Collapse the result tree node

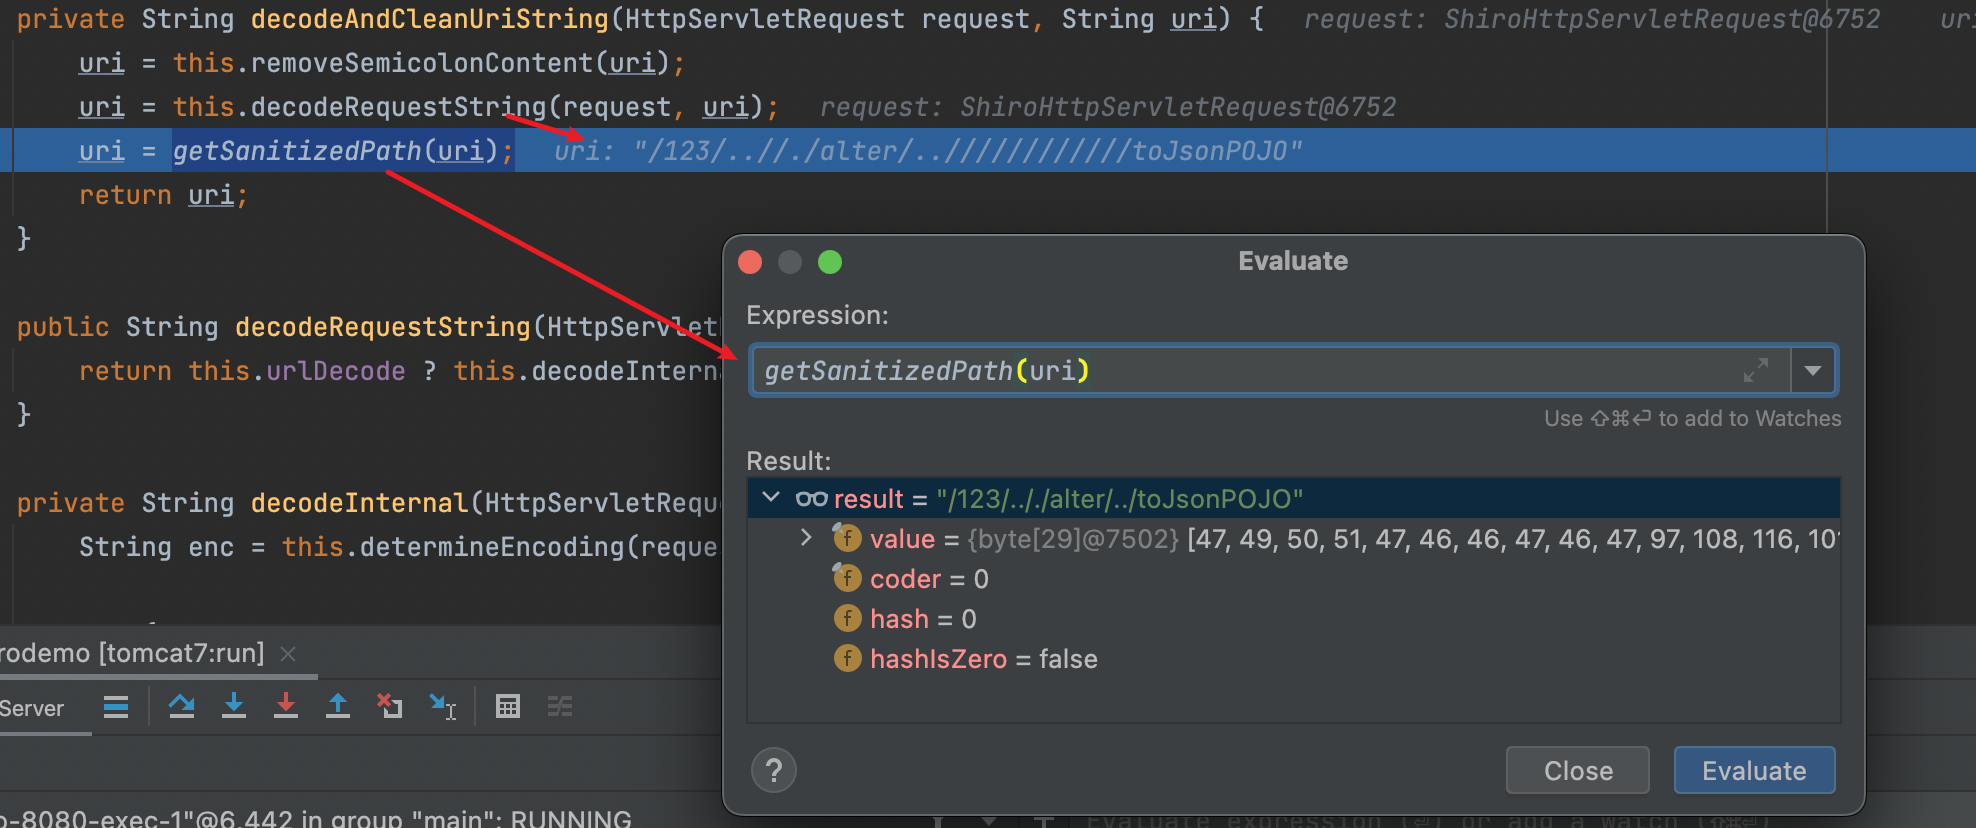(771, 498)
